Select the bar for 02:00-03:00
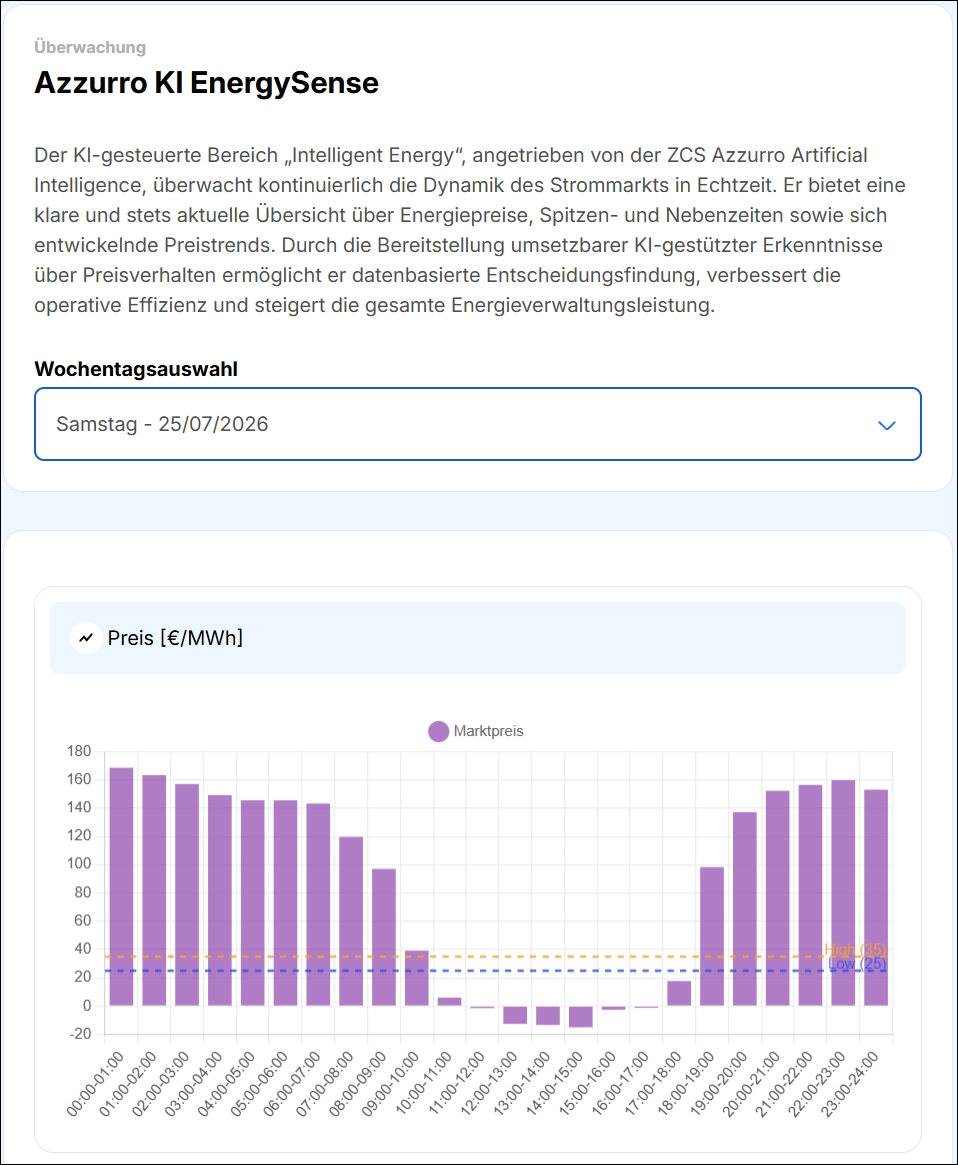958x1165 pixels. click(187, 895)
